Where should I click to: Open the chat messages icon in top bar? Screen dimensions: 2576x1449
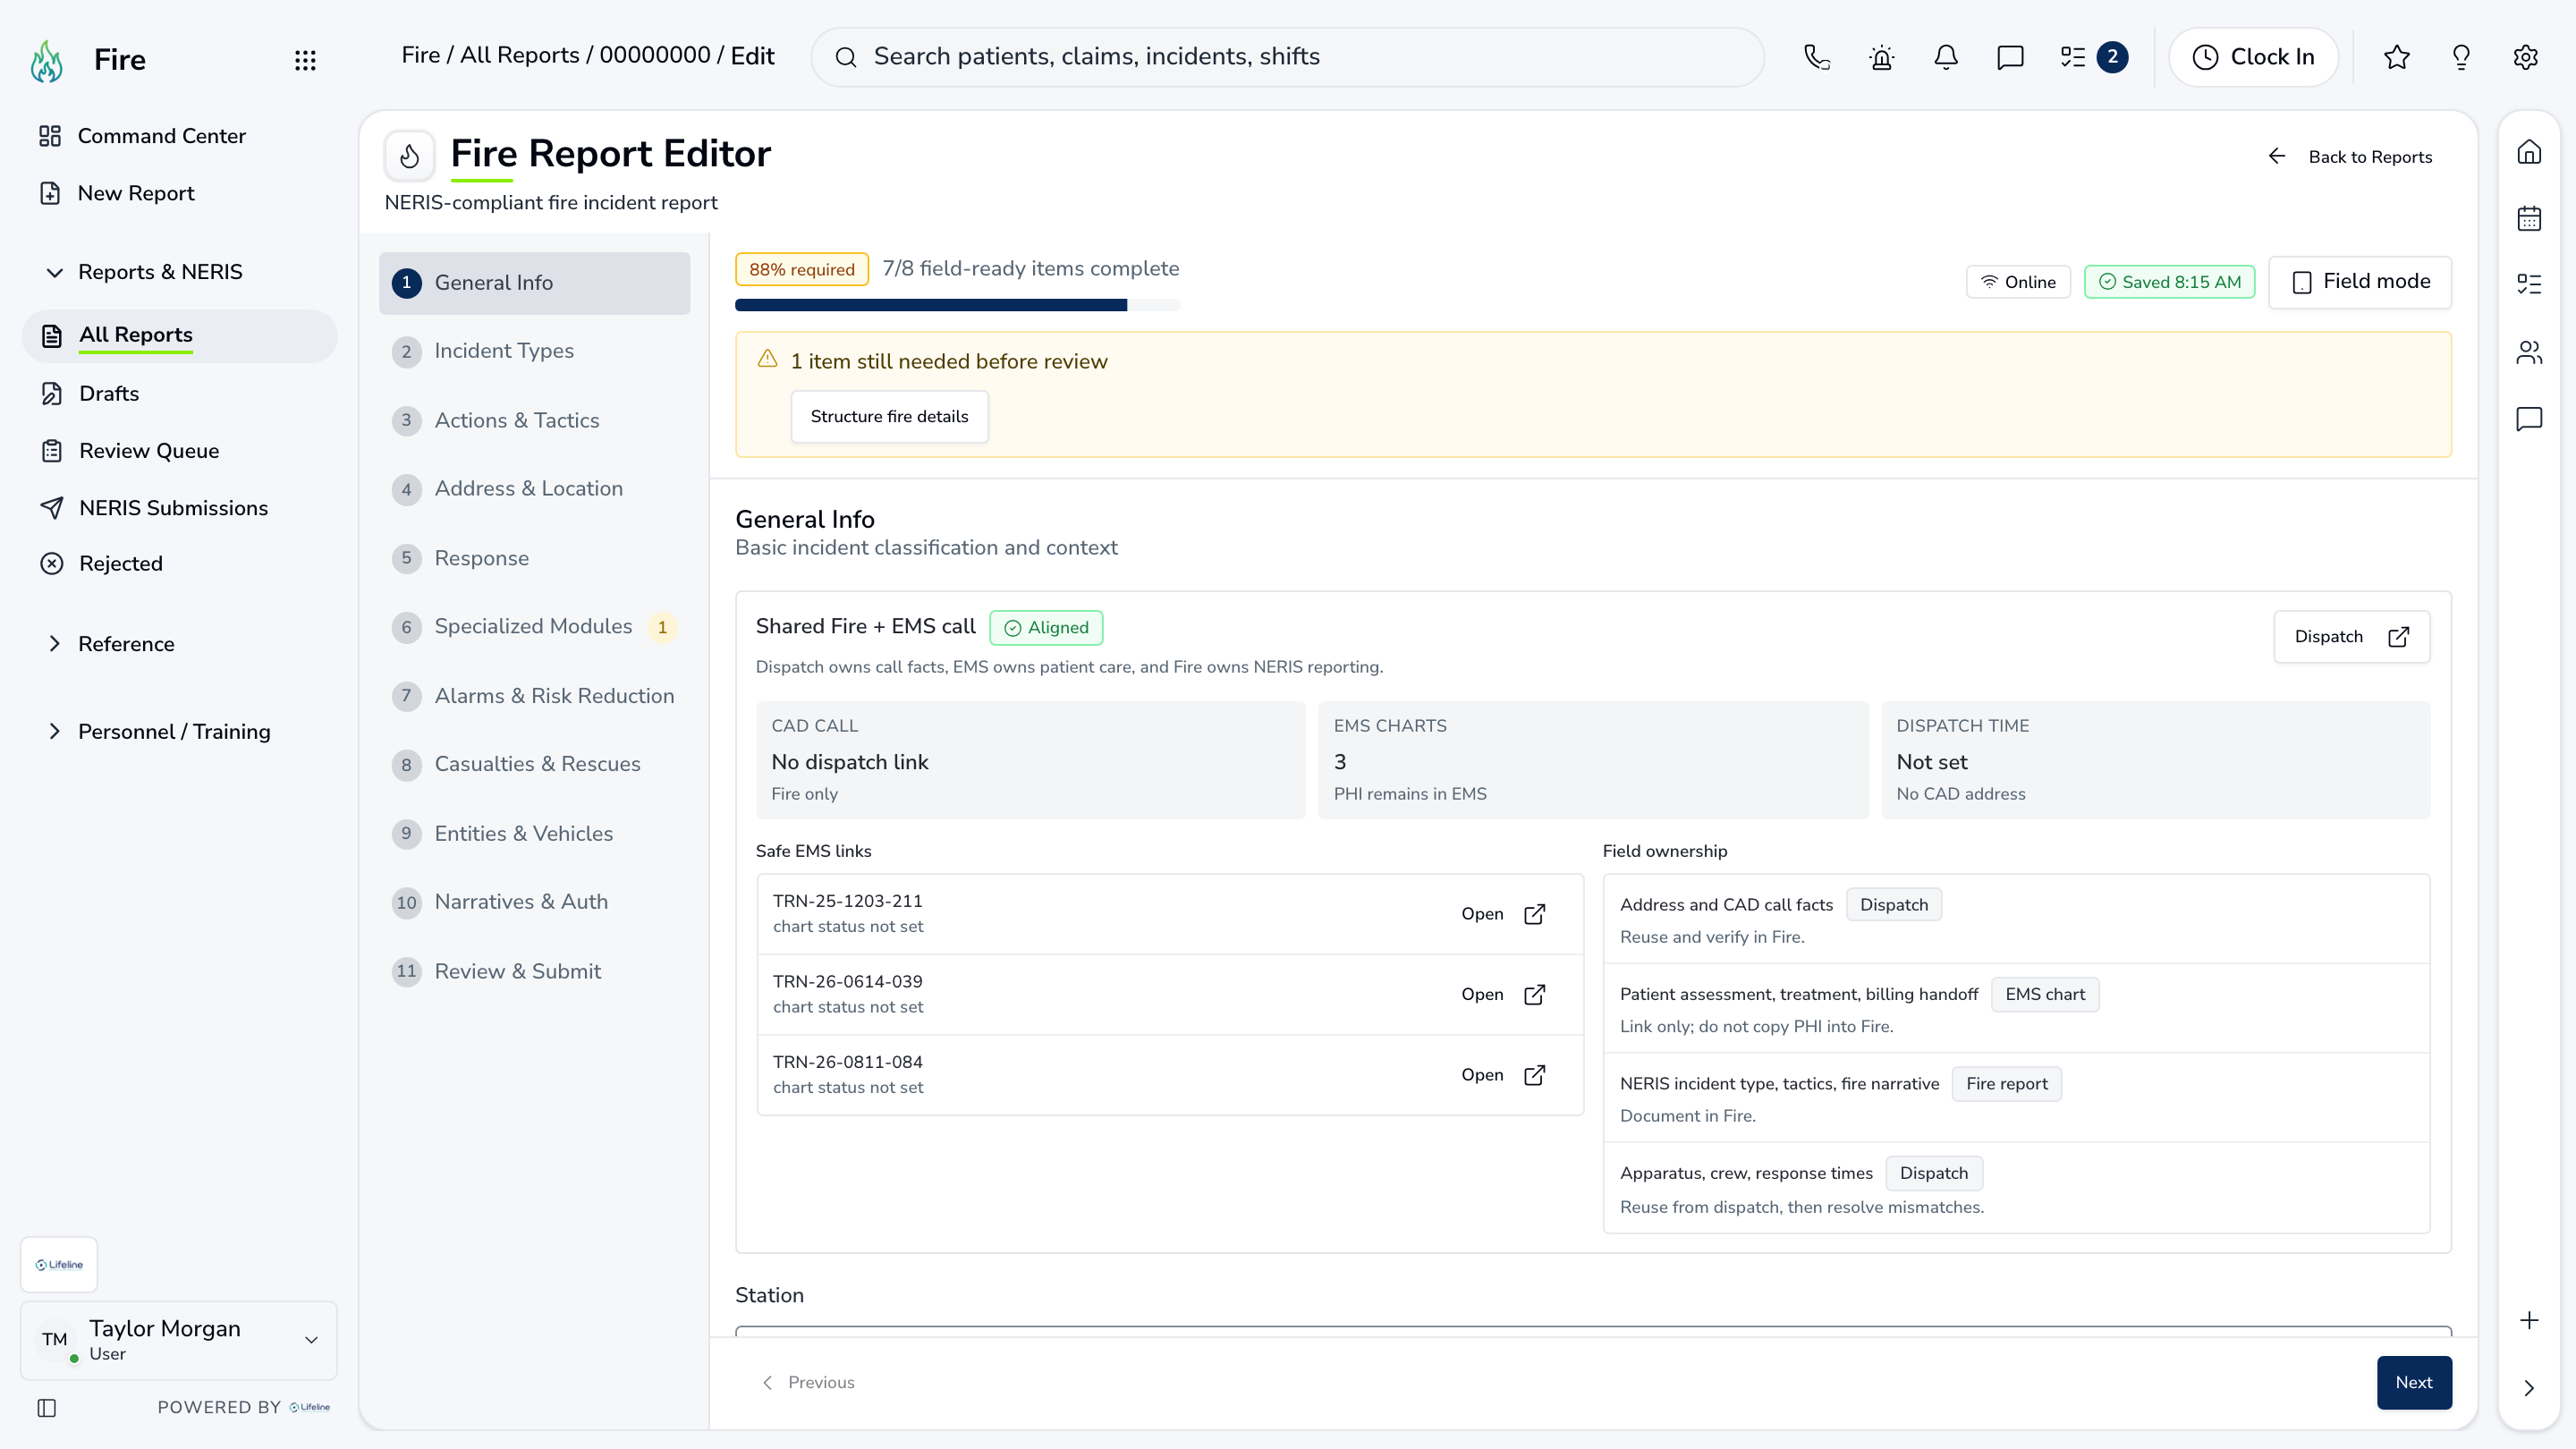pyautogui.click(x=2010, y=57)
